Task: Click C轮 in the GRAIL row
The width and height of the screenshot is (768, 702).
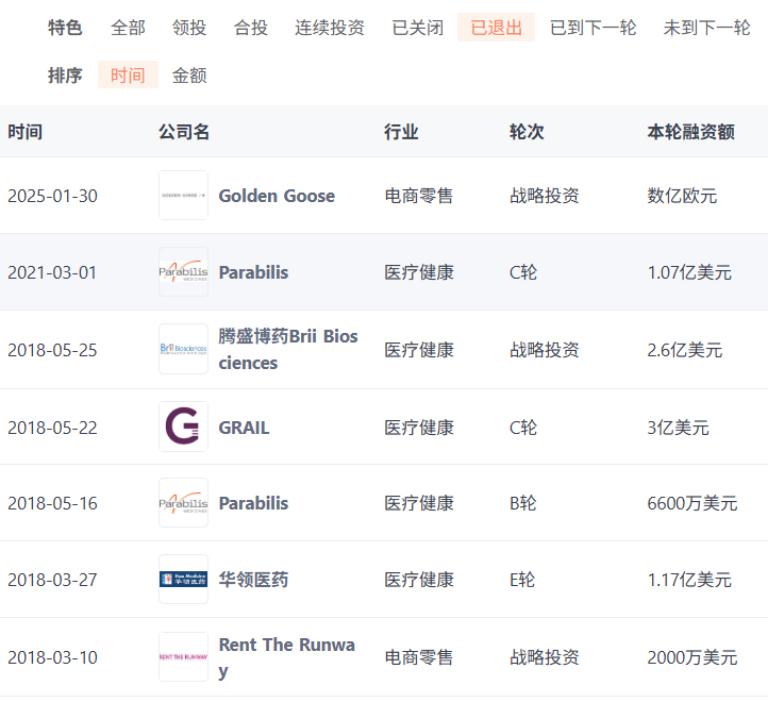Action: pos(523,428)
